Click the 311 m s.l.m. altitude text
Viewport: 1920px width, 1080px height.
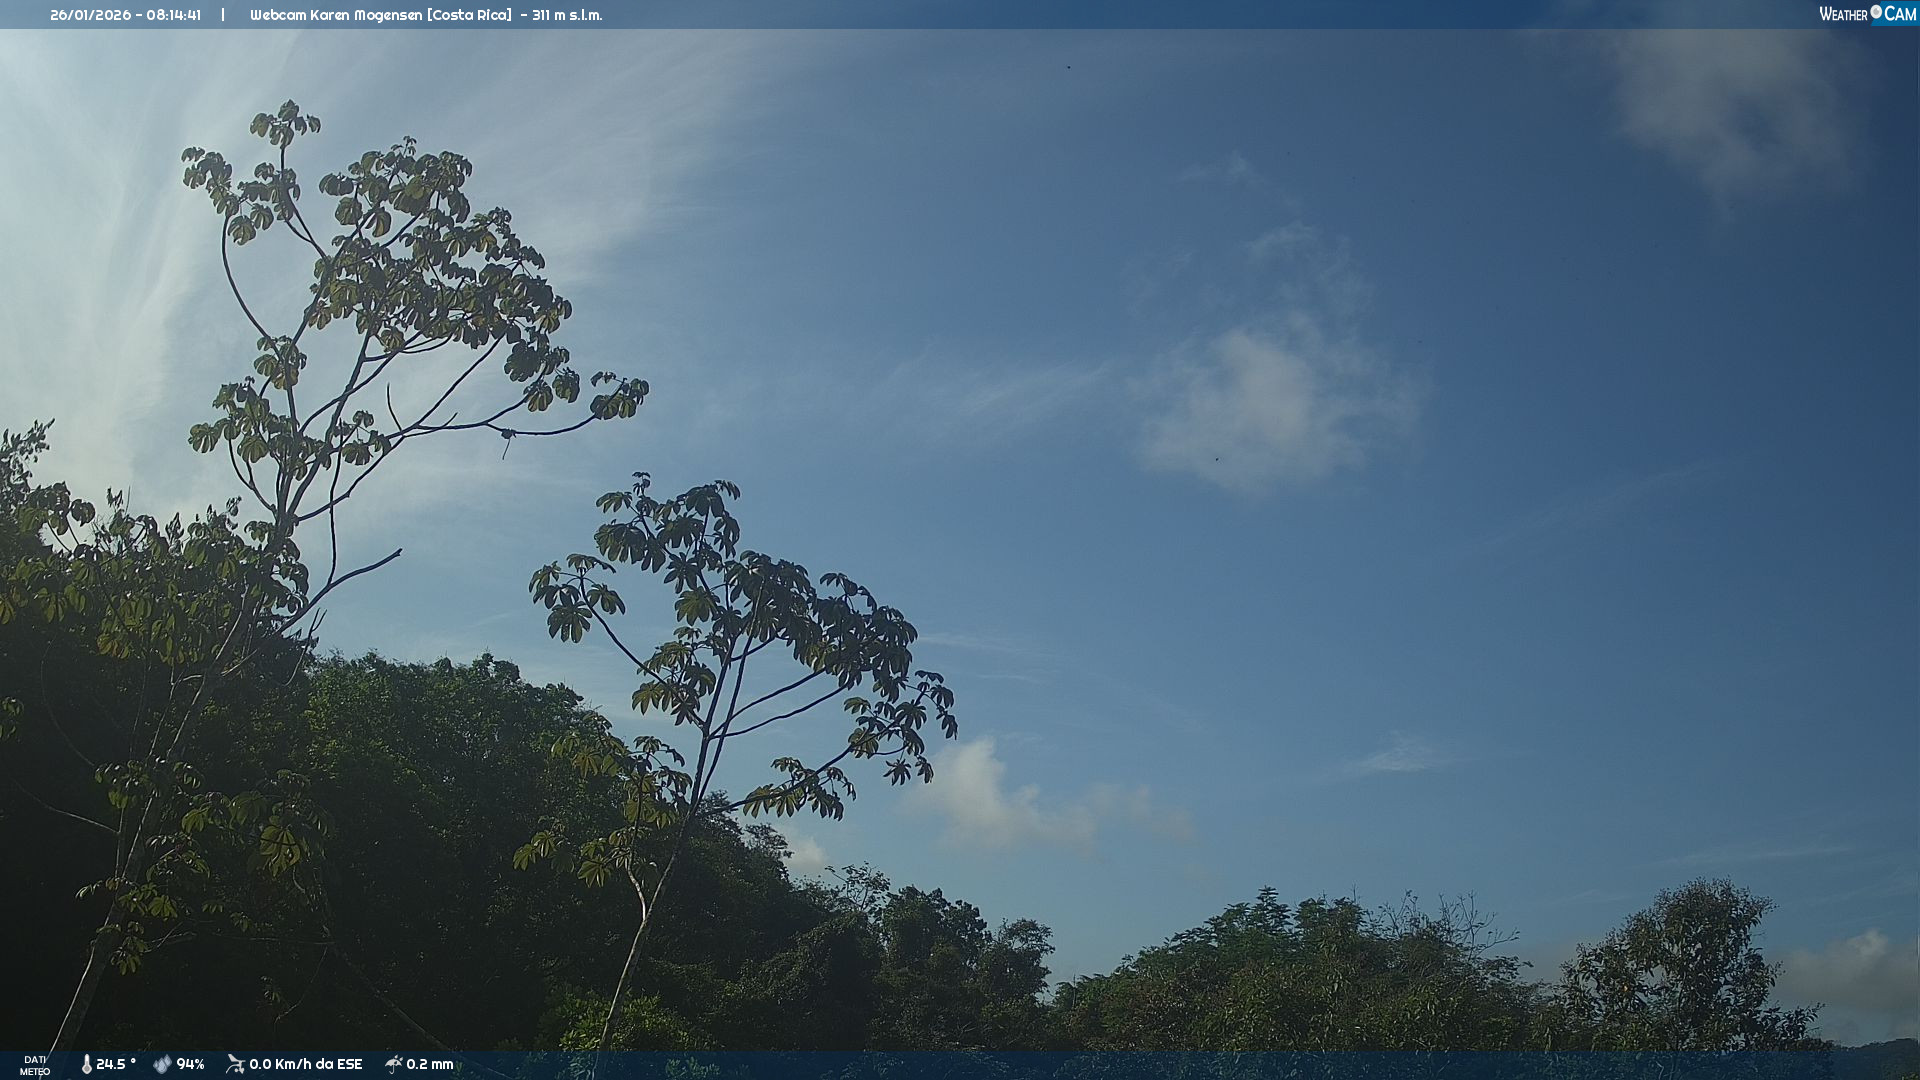[567, 15]
